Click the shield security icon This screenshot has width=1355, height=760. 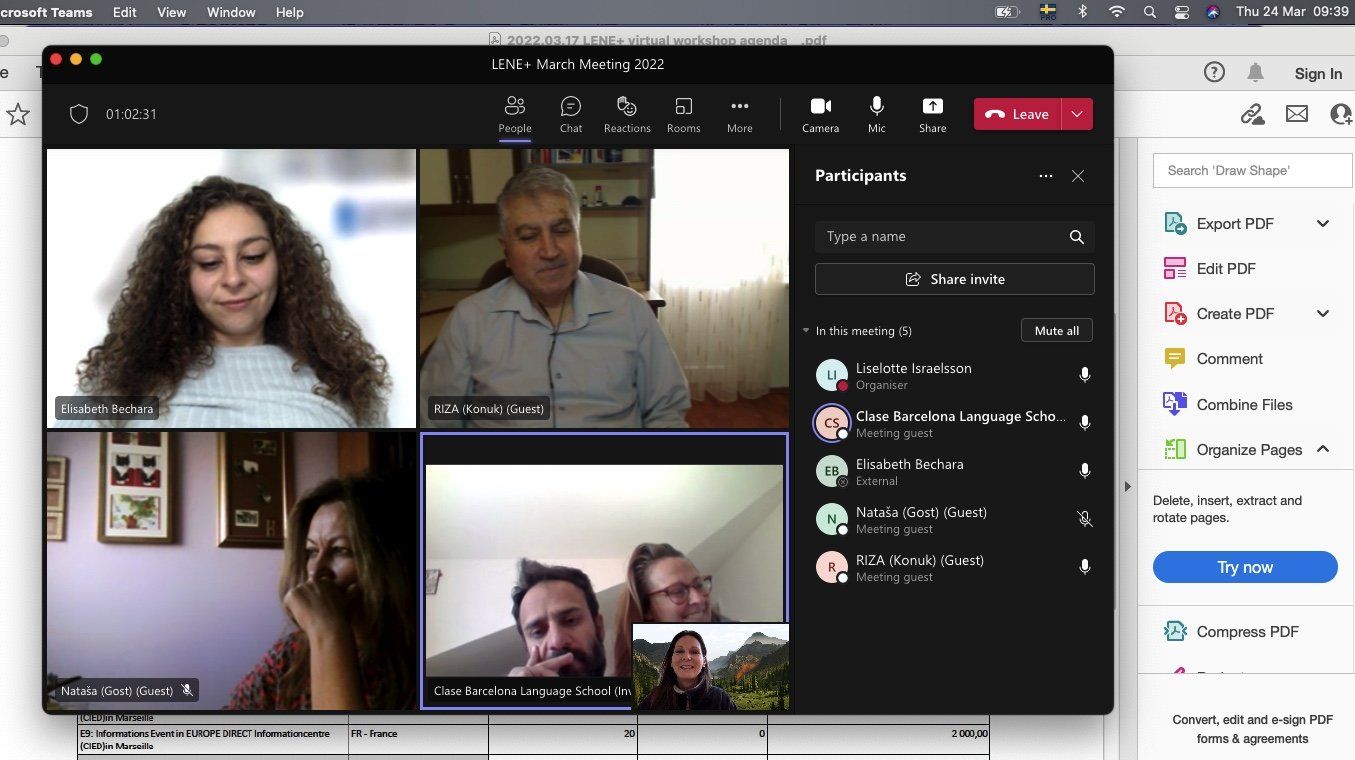(79, 114)
